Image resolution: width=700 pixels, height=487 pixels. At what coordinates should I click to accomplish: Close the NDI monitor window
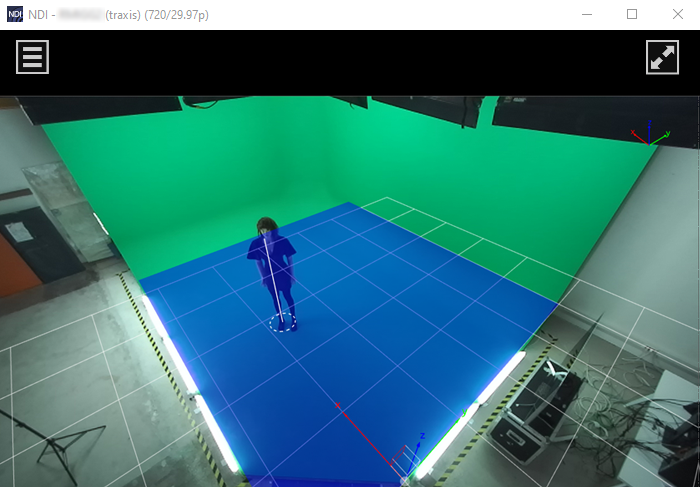(x=677, y=15)
